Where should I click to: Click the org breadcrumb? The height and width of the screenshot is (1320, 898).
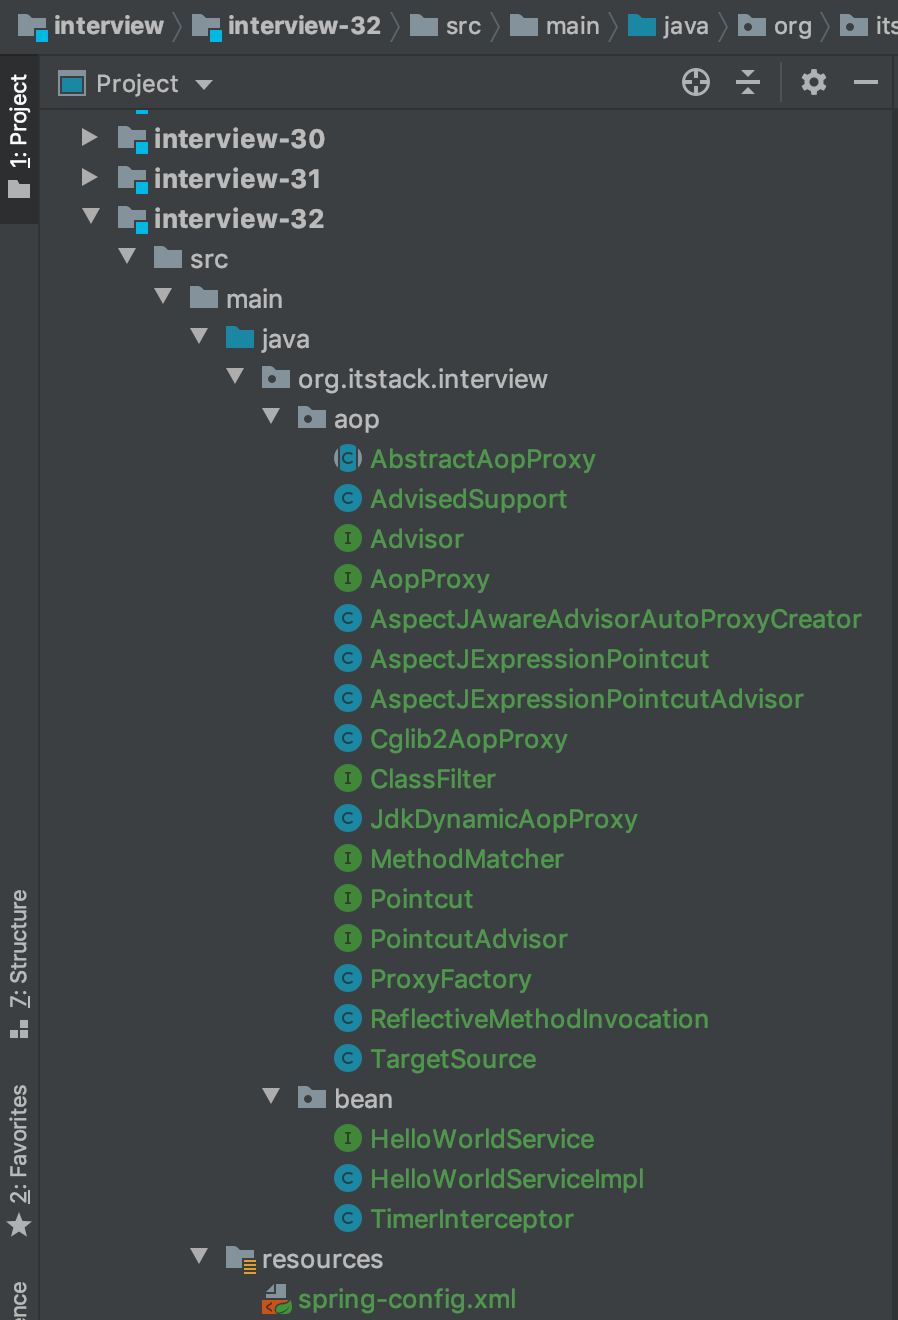pyautogui.click(x=775, y=26)
